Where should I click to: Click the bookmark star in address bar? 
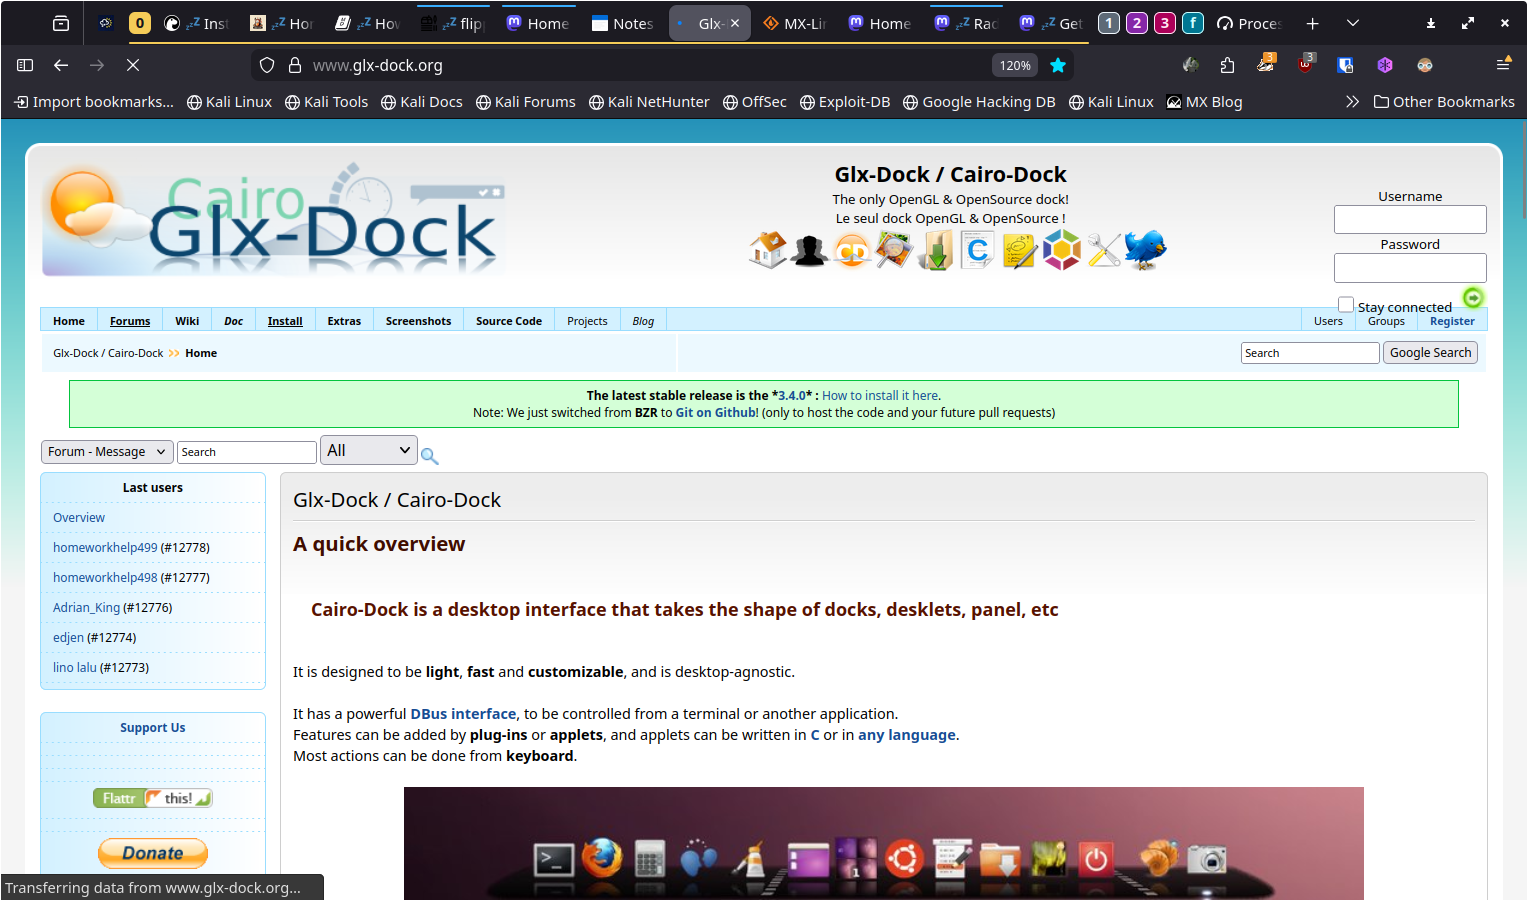point(1058,65)
